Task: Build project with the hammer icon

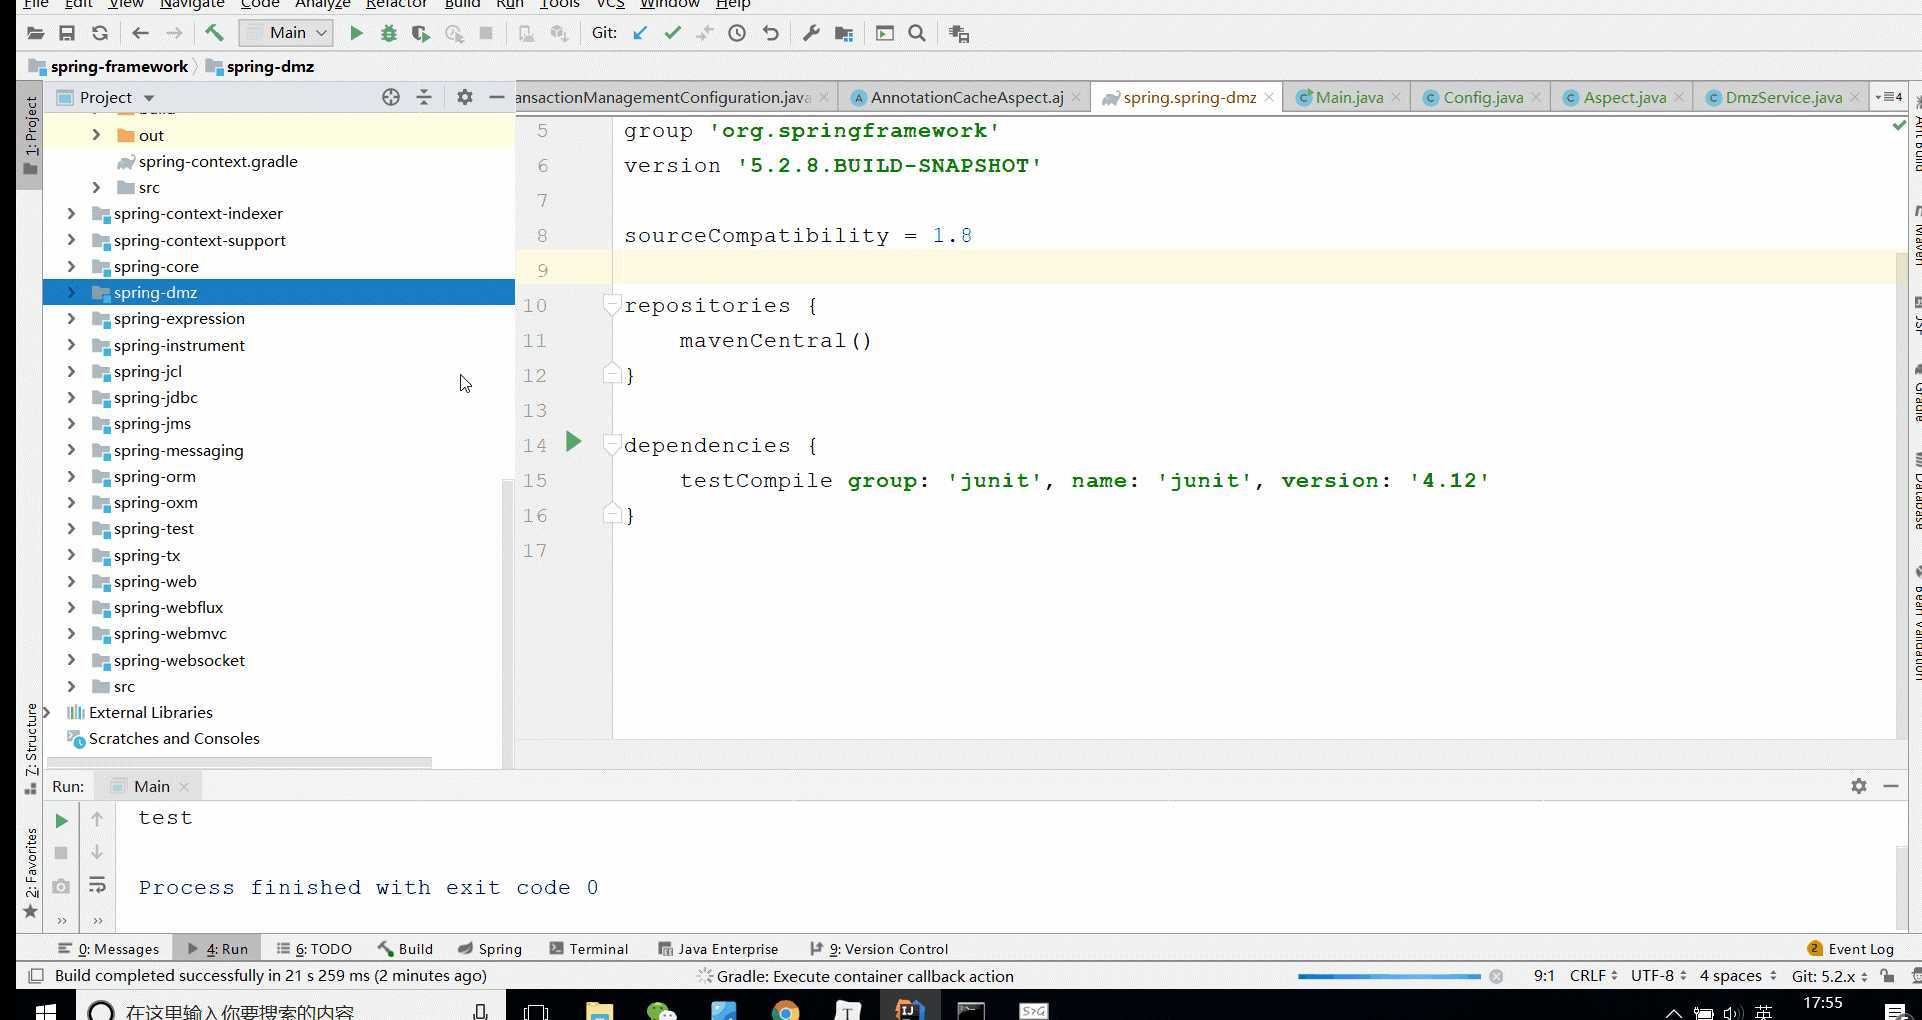Action: 214,33
